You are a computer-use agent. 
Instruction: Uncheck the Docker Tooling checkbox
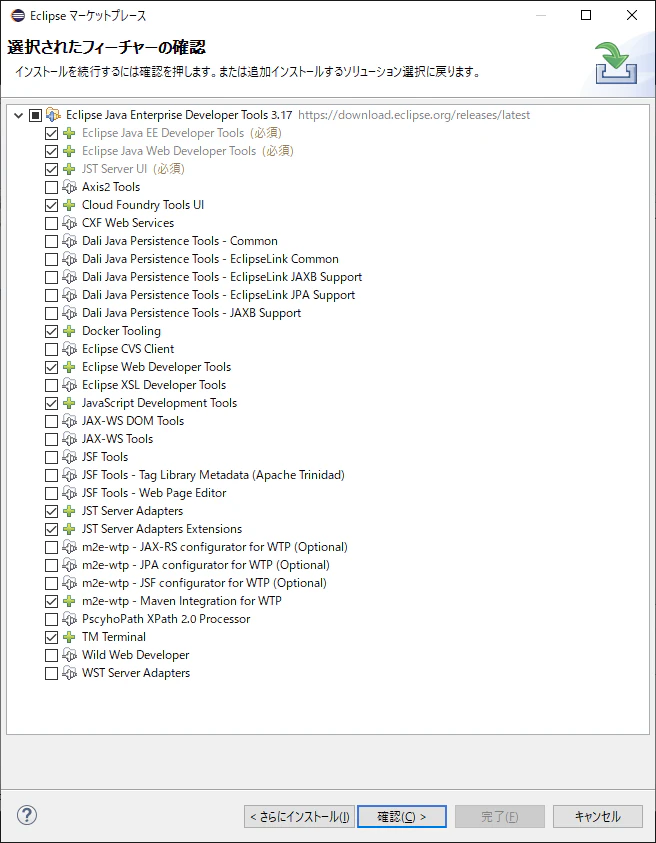point(51,331)
